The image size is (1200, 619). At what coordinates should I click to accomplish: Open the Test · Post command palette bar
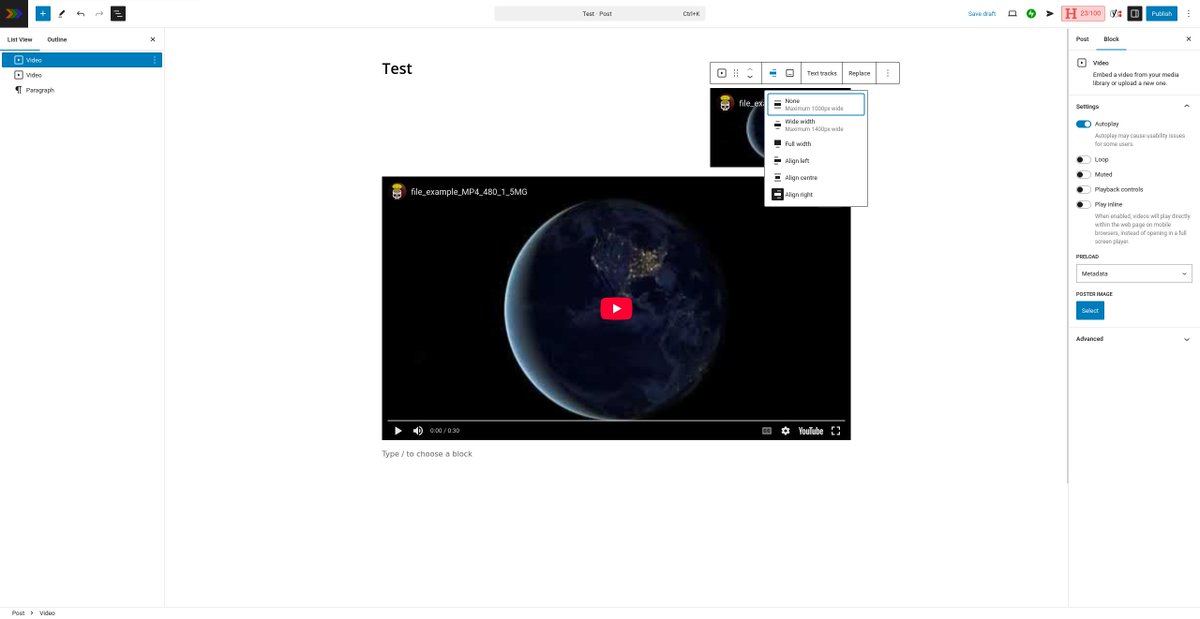pyautogui.click(x=599, y=14)
